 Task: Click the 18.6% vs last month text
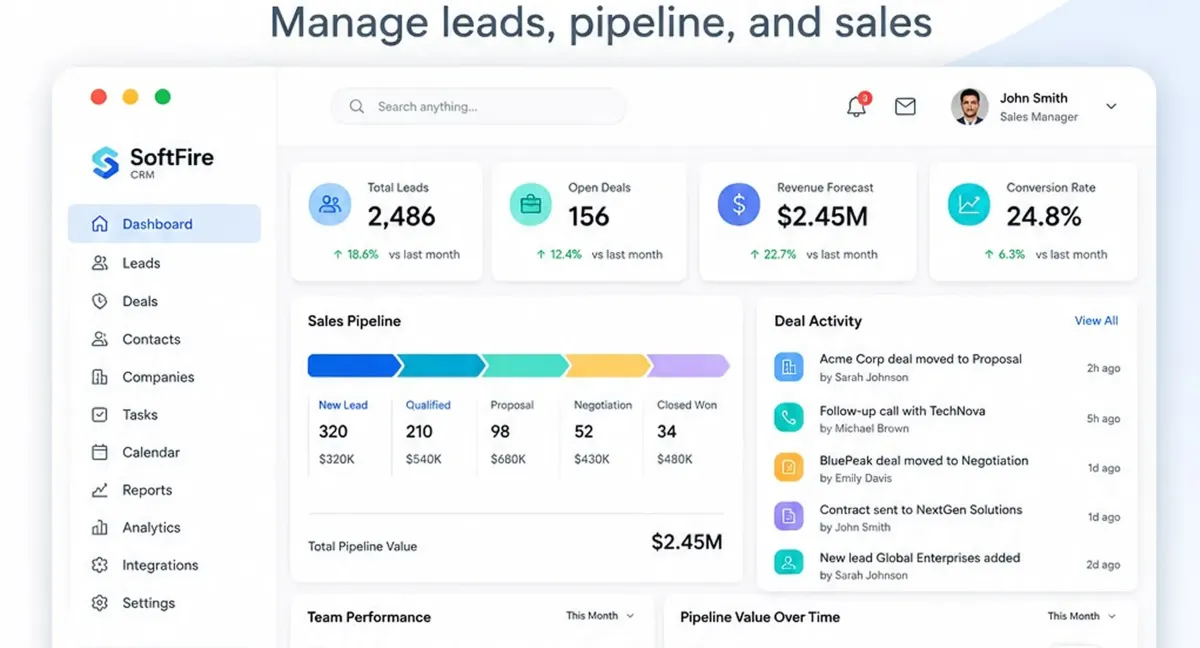(397, 254)
